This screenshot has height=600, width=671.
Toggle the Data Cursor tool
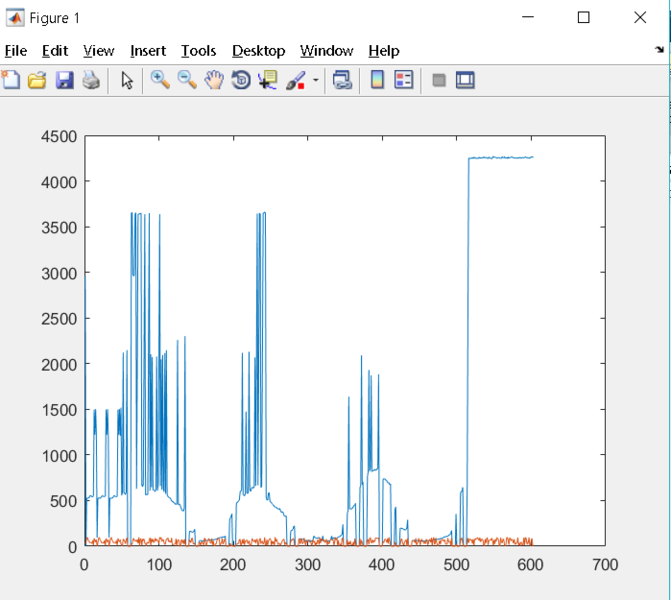[267, 81]
